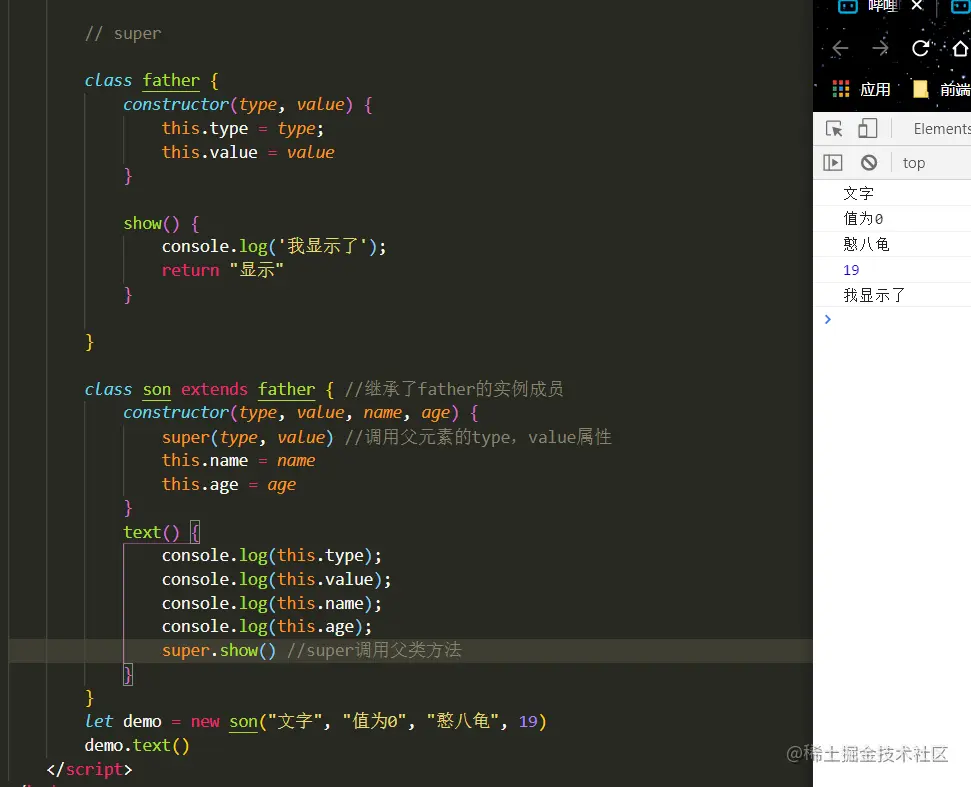Go back in the browser
Image resolution: width=971 pixels, height=787 pixels.
840,48
